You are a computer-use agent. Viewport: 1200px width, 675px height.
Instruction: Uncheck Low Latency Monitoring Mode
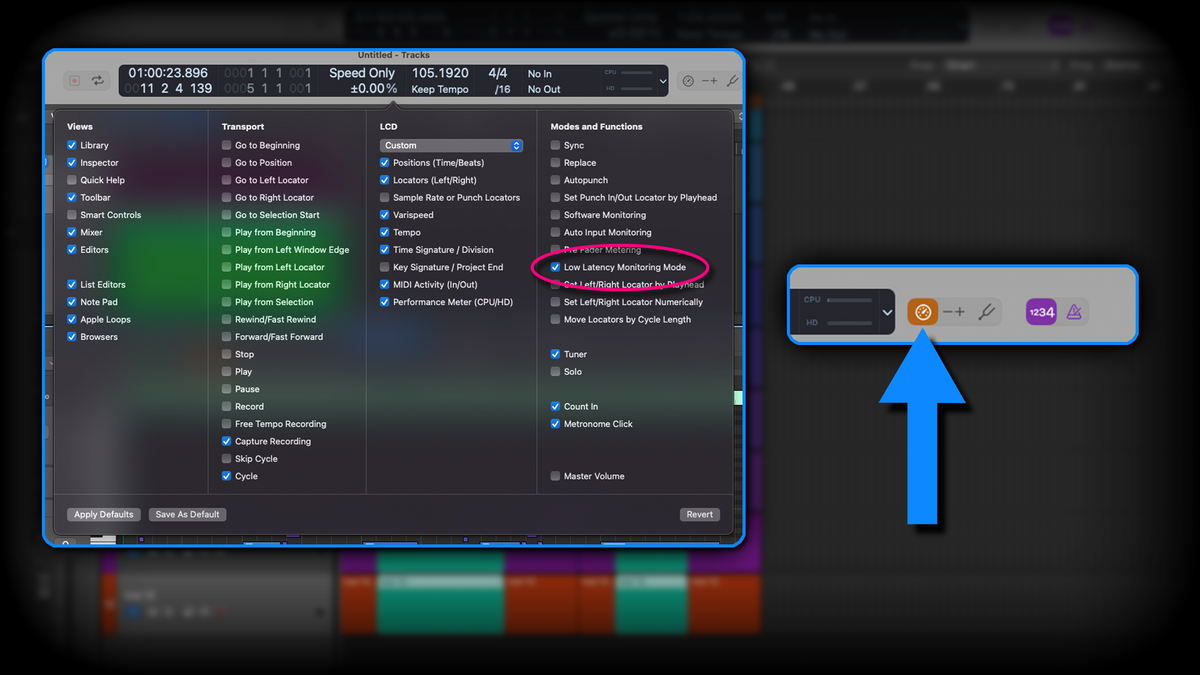[x=557, y=267]
